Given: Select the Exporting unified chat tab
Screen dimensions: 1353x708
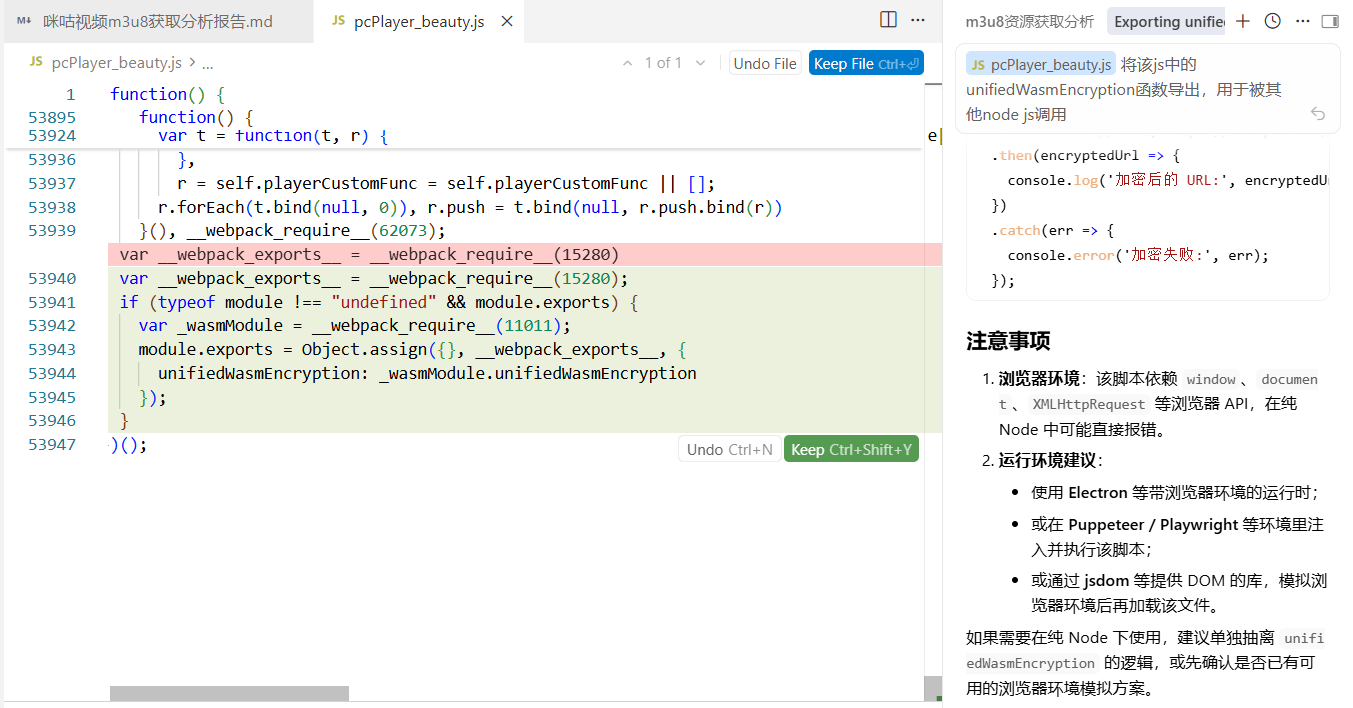Looking at the screenshot, I should (1168, 21).
